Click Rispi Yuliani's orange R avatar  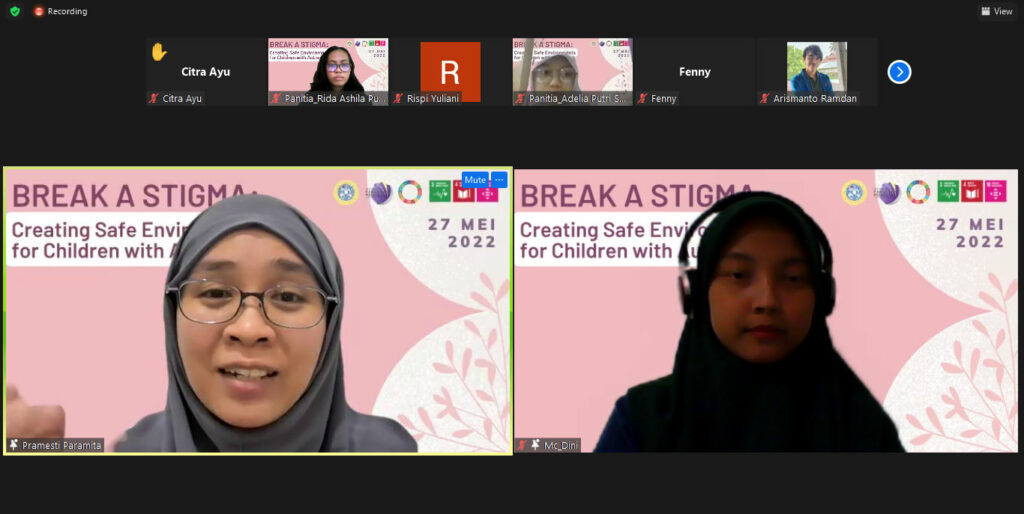pos(450,71)
